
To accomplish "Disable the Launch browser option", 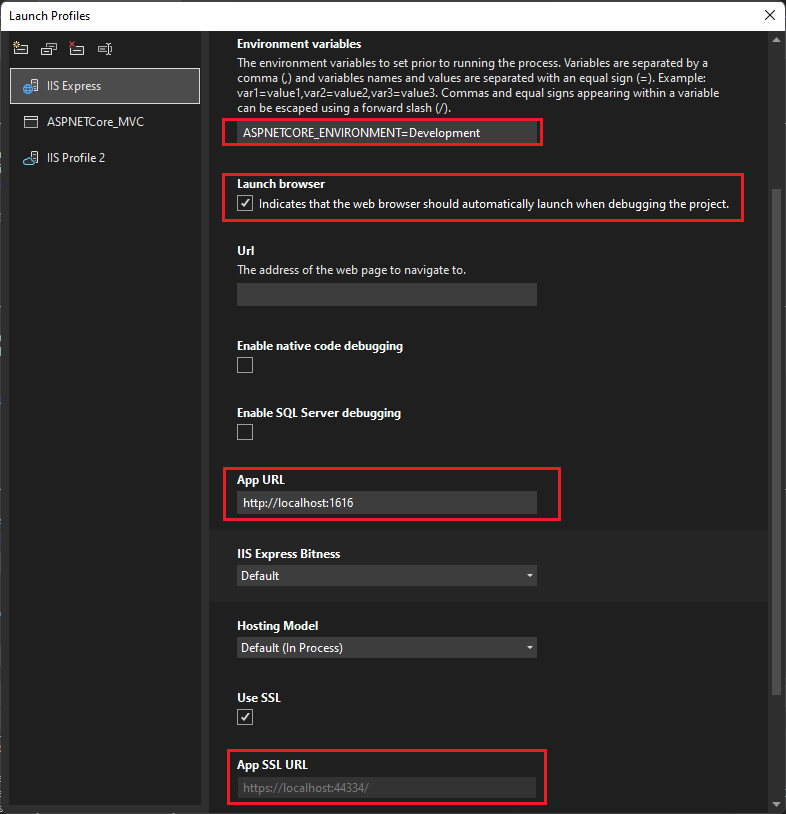I will point(245,204).
